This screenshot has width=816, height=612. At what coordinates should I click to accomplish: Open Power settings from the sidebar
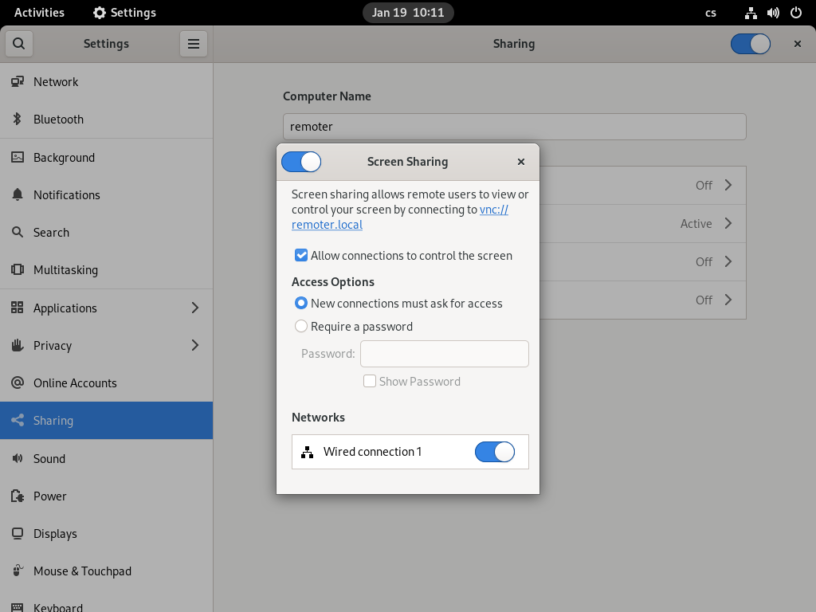pyautogui.click(x=49, y=496)
